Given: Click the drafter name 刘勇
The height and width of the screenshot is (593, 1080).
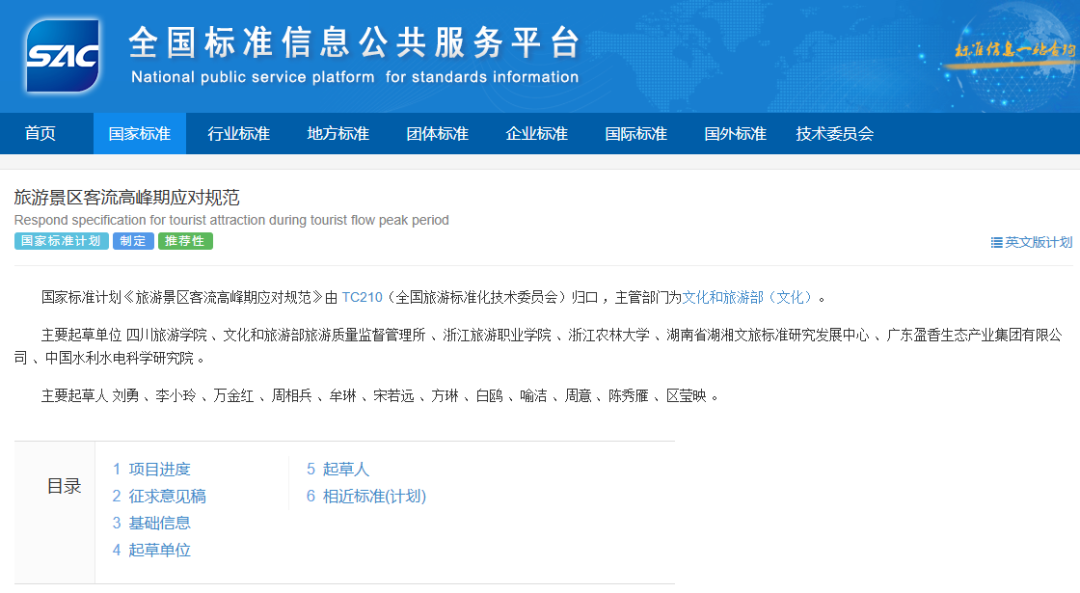Looking at the screenshot, I should point(126,396).
